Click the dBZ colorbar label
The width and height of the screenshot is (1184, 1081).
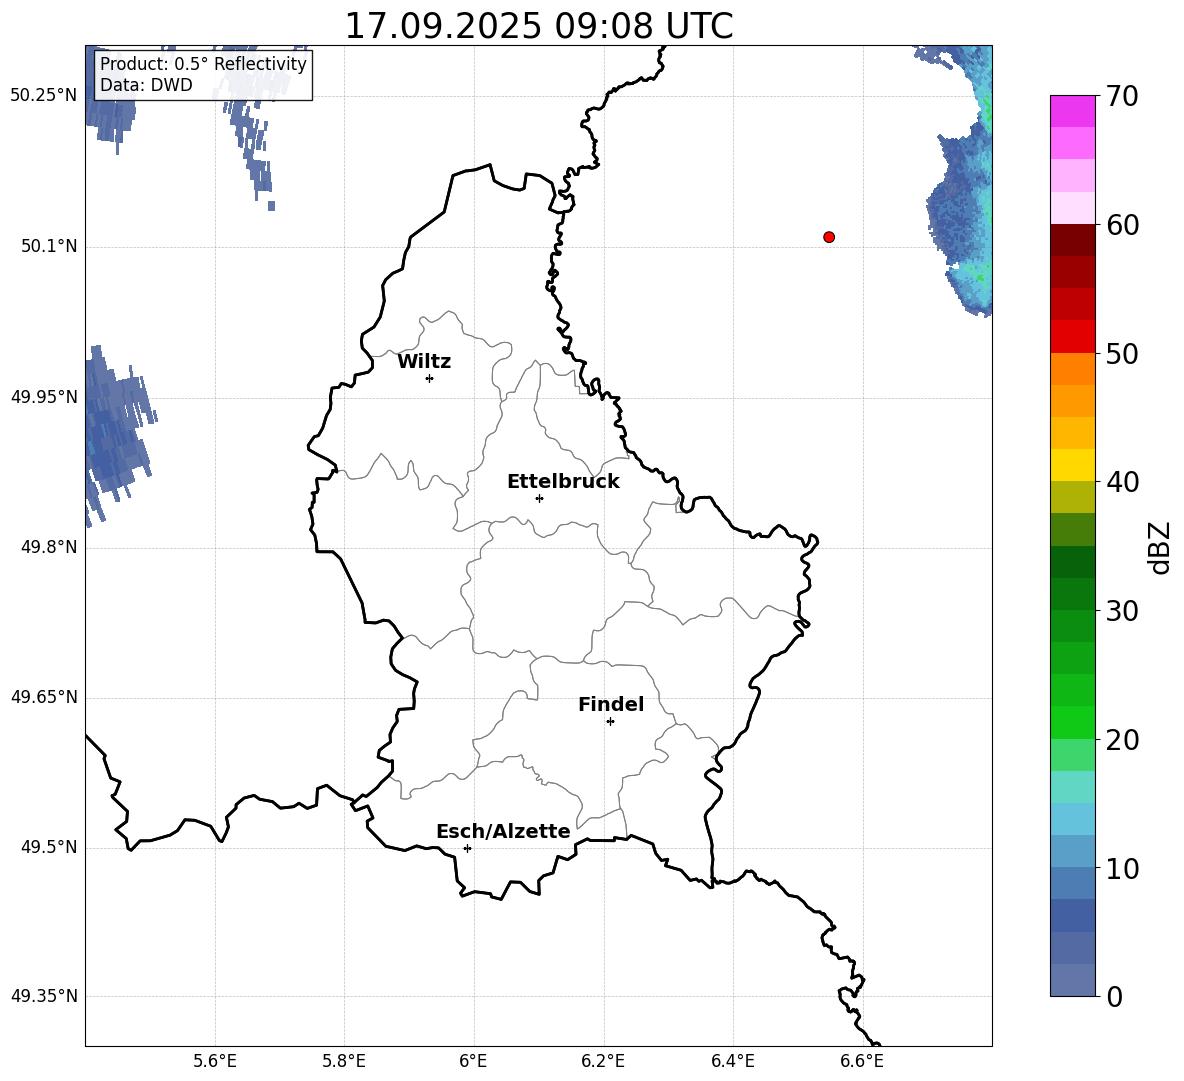click(1161, 547)
